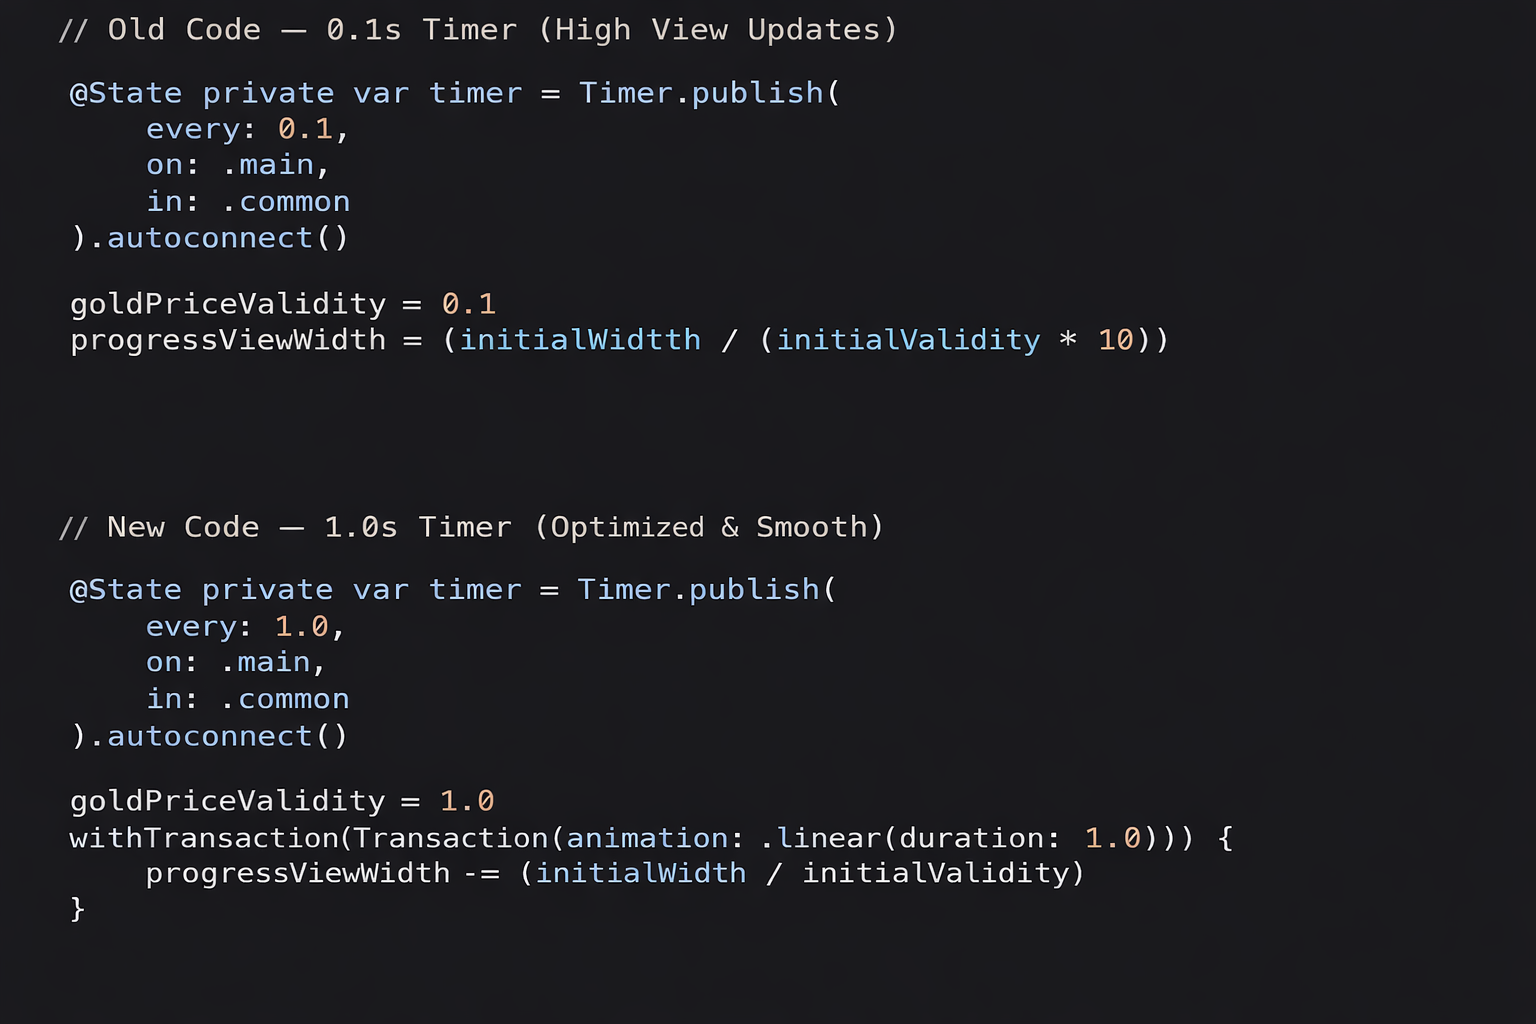Click "goldPriceValidity" assigned to 0.1
This screenshot has width=1536, height=1024.
[228, 304]
